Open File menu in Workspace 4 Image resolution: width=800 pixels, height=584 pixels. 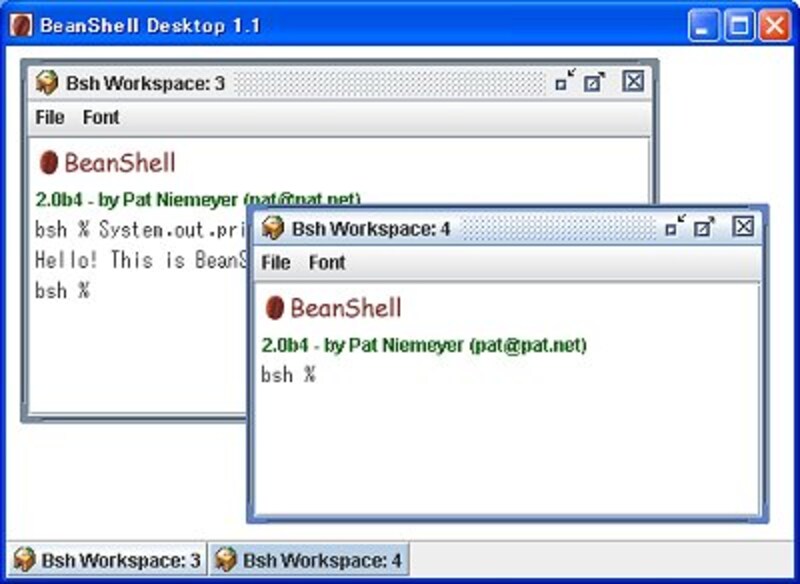coord(276,263)
